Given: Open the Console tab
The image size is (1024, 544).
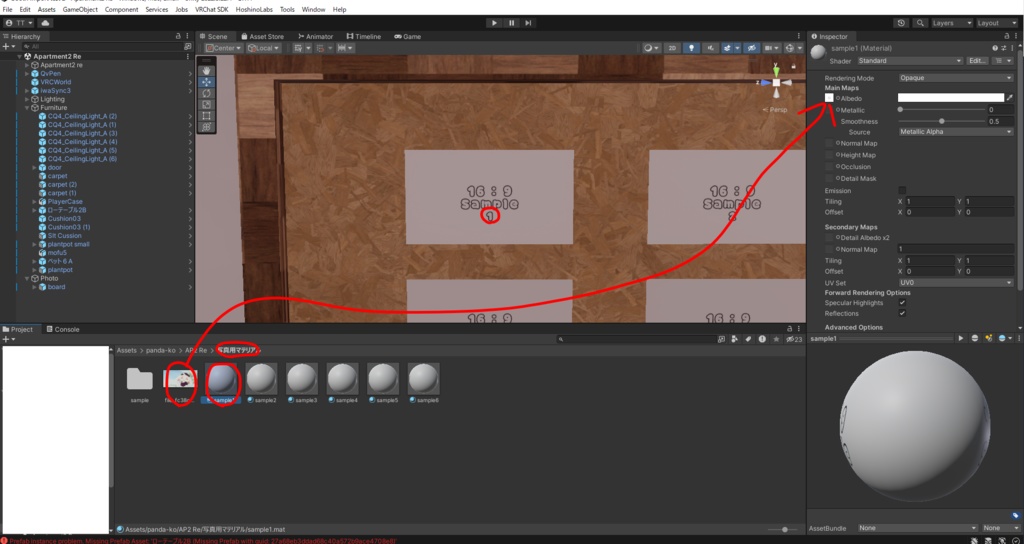Looking at the screenshot, I should 62,329.
